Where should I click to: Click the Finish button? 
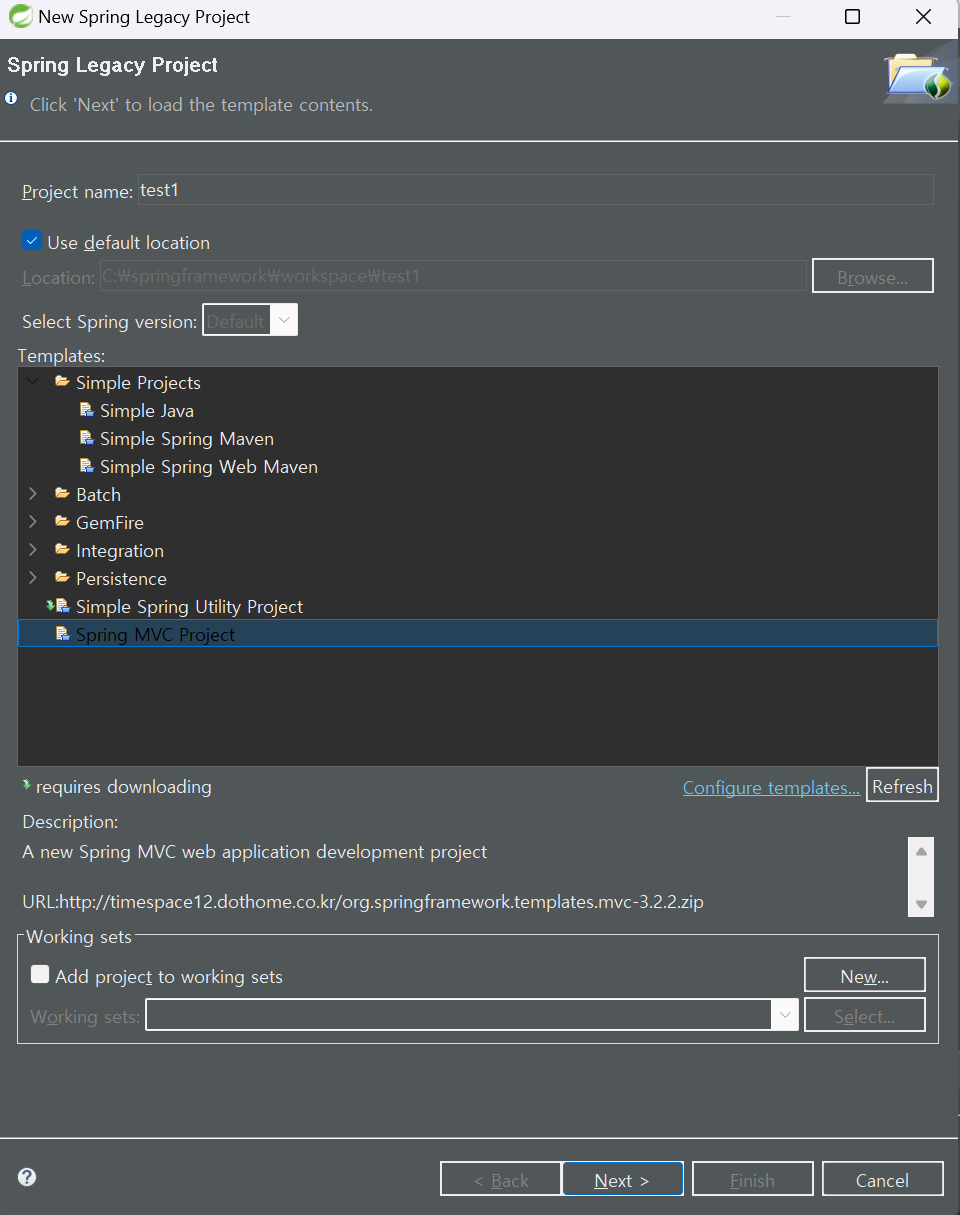coord(752,1179)
